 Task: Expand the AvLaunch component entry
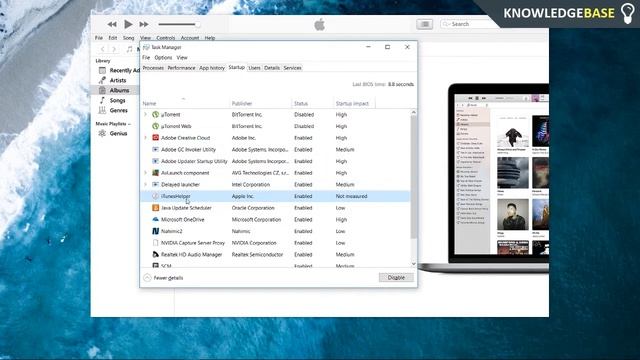coord(146,173)
